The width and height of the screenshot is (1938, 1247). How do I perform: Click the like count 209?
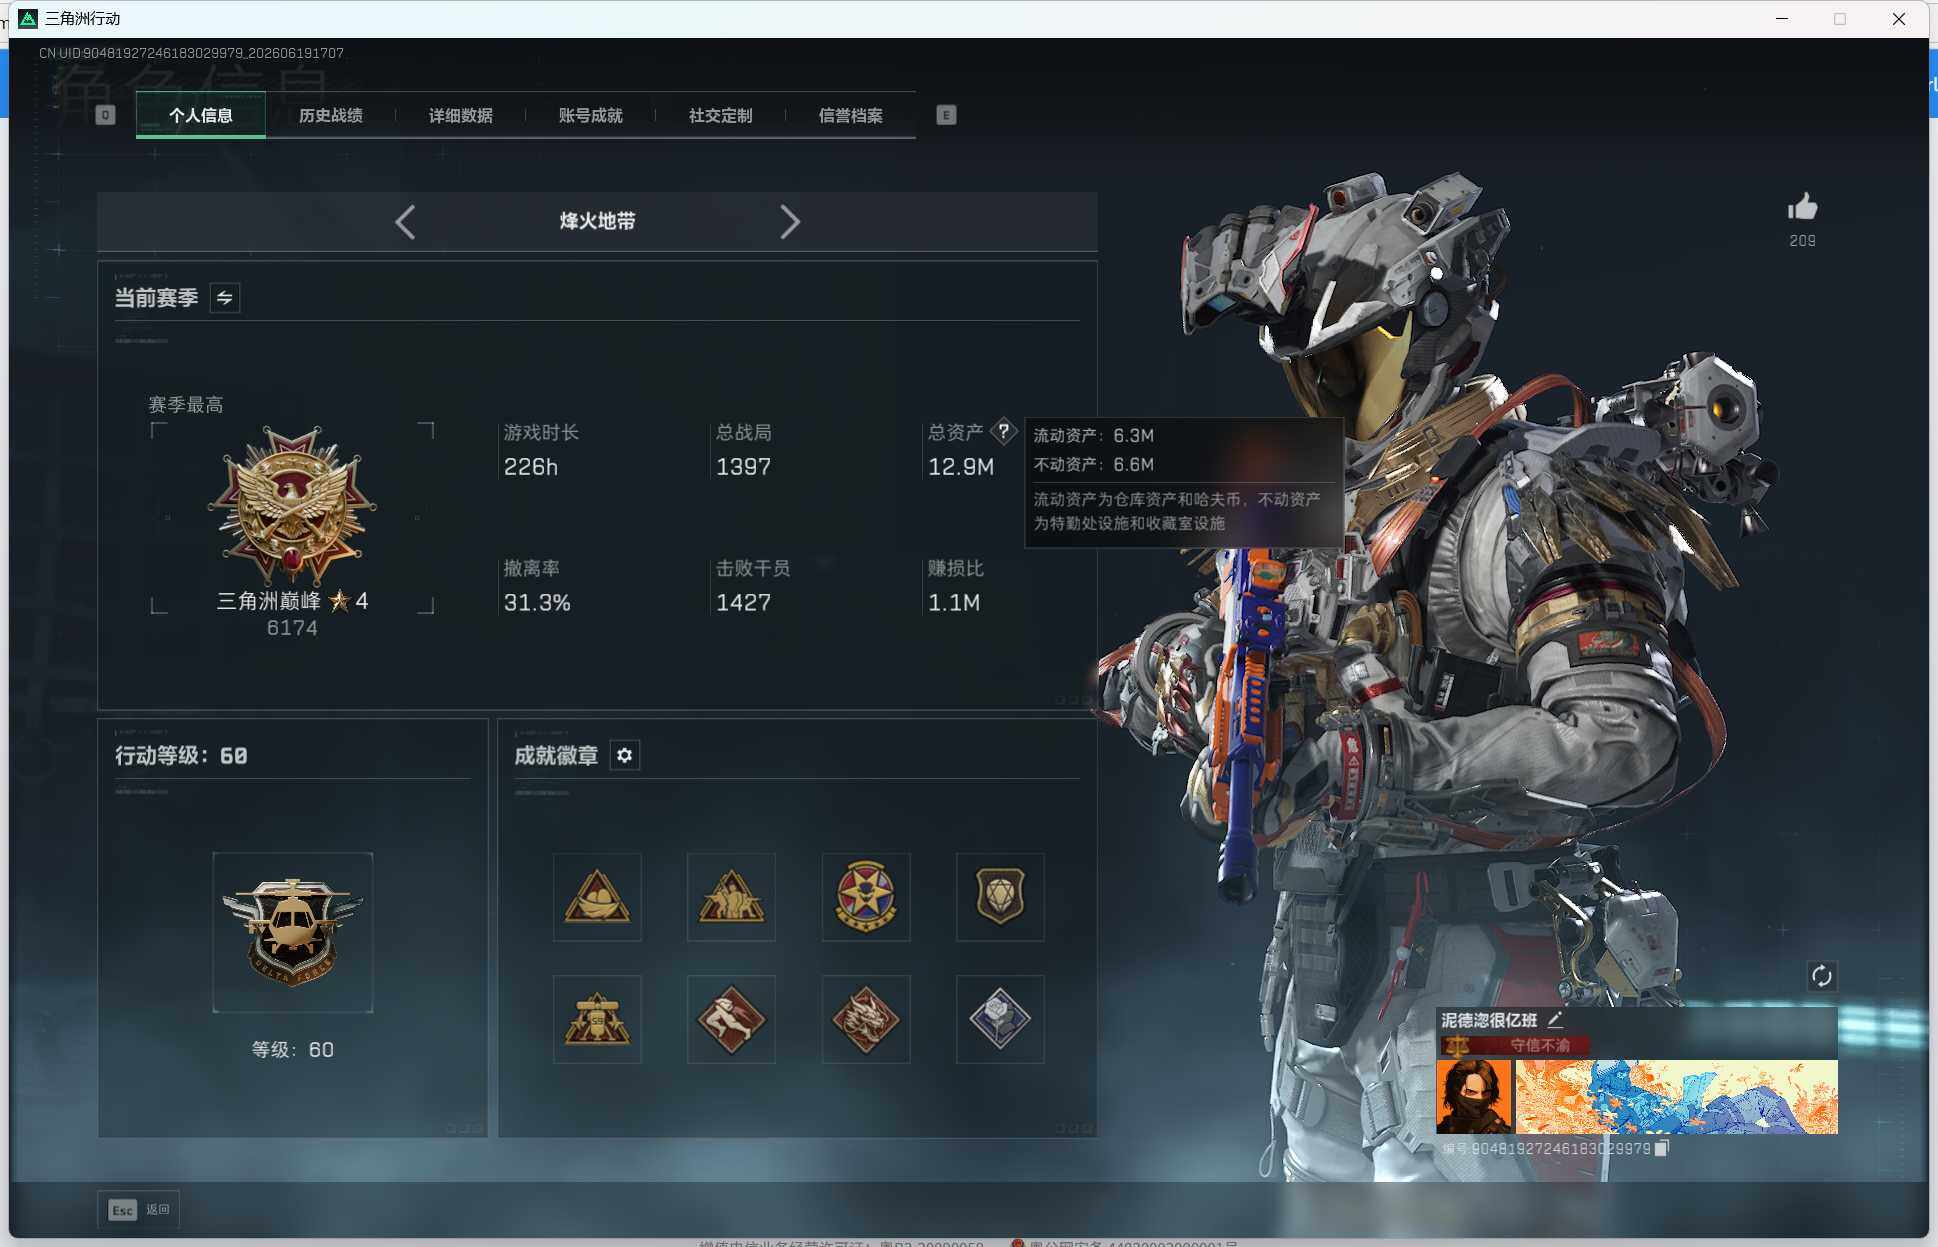pyautogui.click(x=1802, y=241)
